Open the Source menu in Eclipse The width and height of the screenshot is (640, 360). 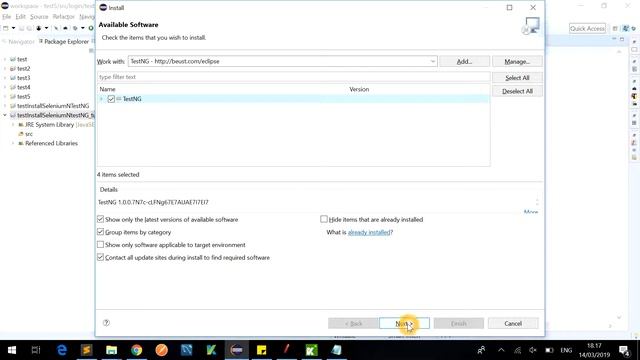39,17
